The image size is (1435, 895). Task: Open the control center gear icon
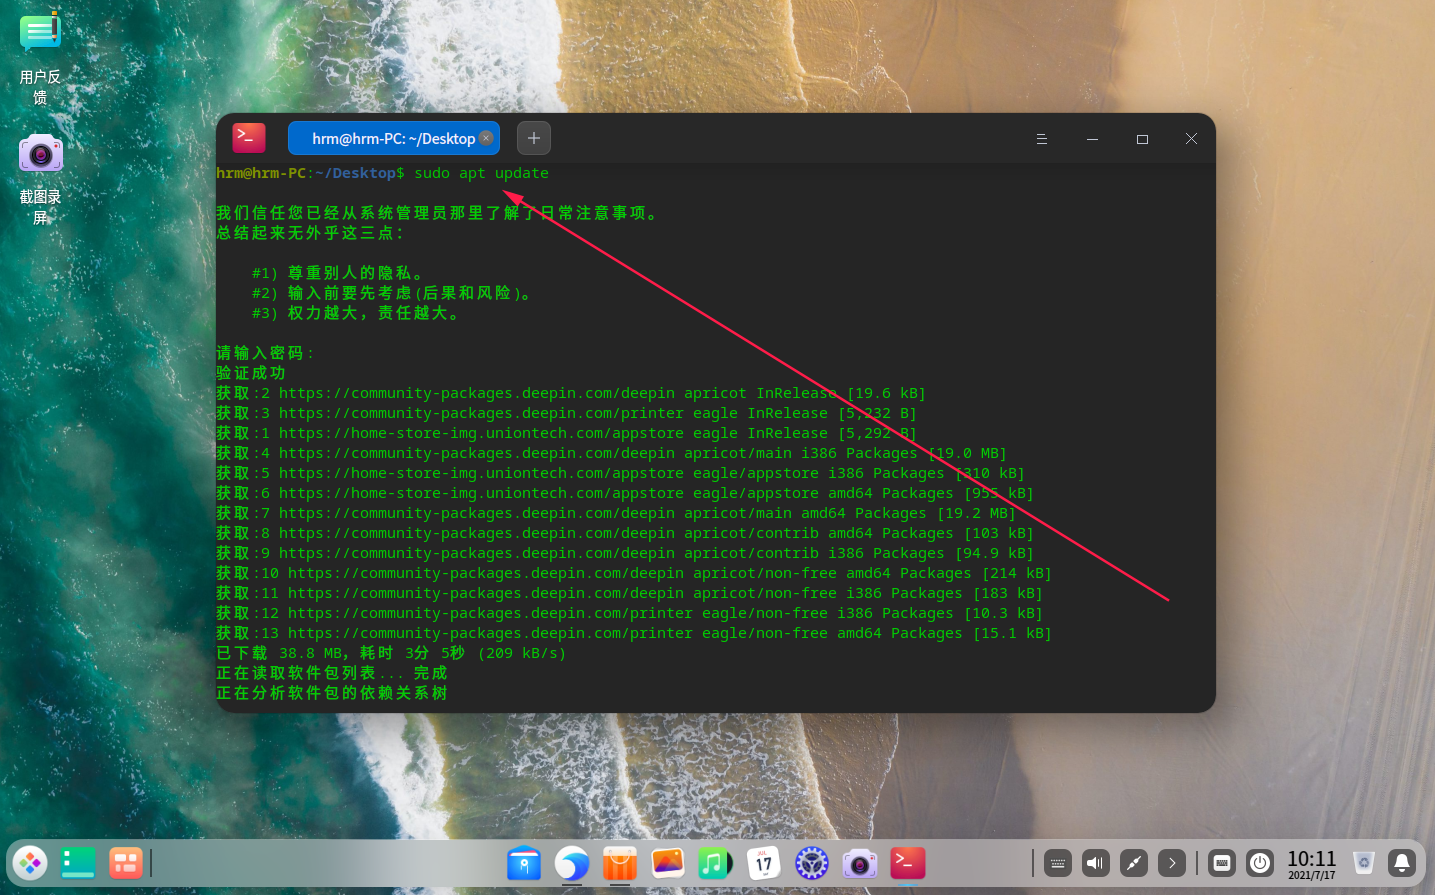pos(811,863)
